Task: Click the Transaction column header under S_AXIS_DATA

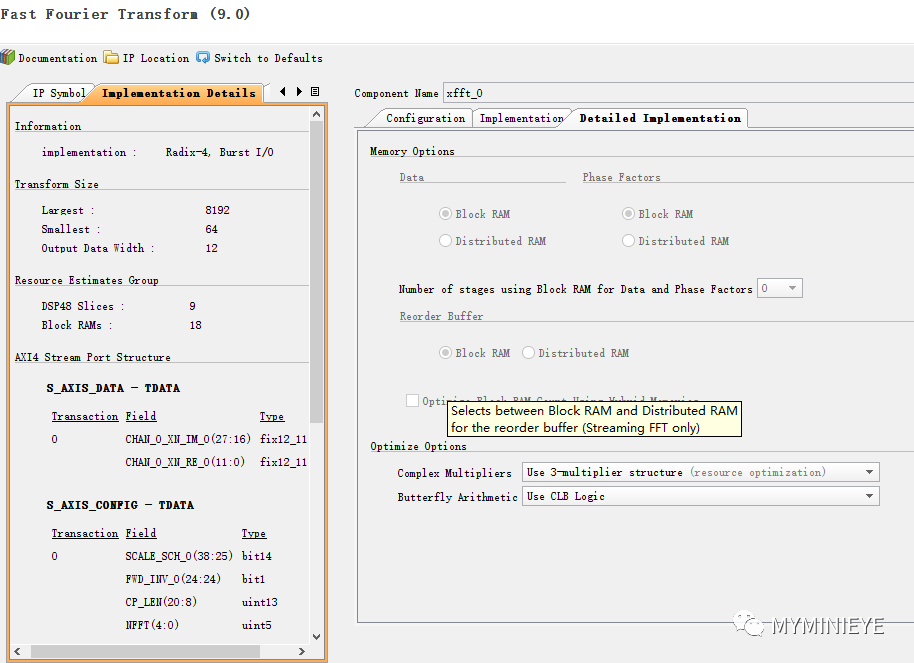Action: [x=85, y=416]
